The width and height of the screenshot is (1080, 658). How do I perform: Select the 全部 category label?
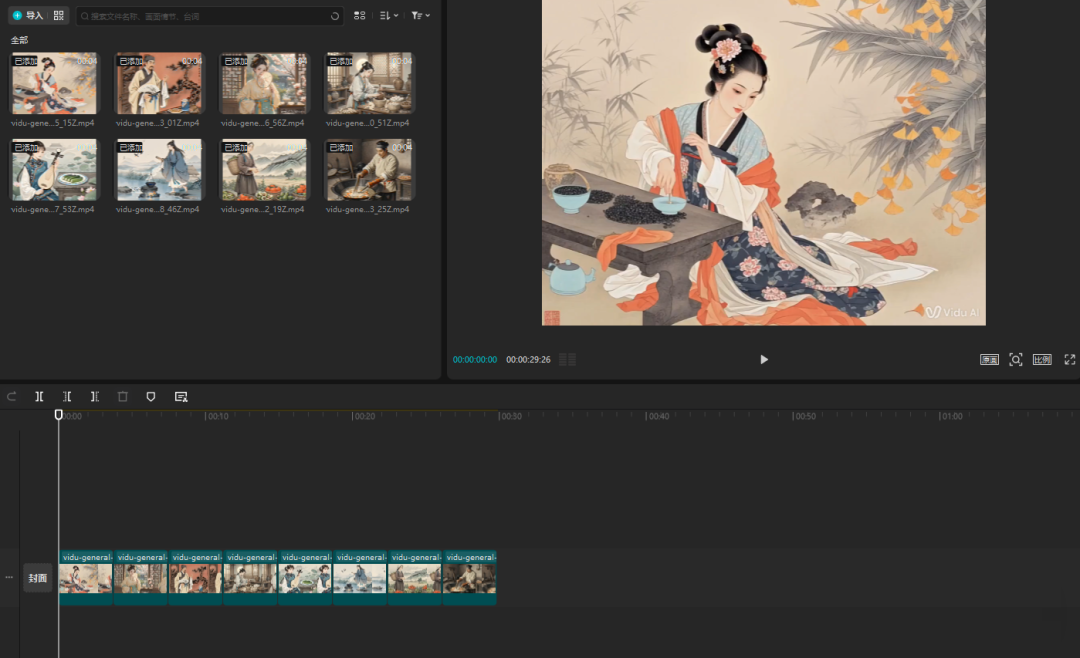[x=19, y=40]
